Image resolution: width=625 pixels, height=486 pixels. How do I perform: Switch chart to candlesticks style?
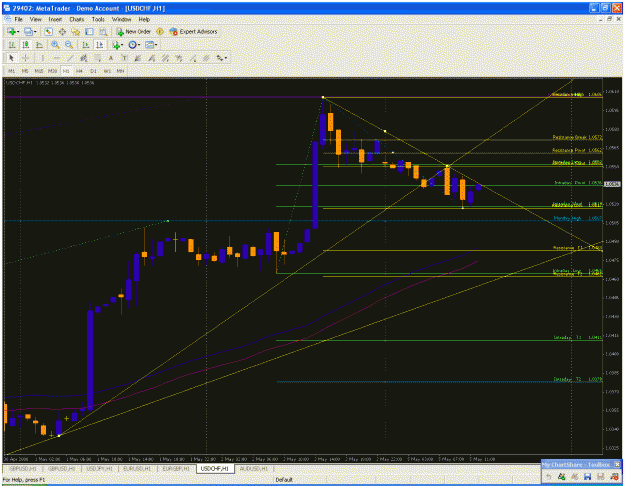point(26,45)
